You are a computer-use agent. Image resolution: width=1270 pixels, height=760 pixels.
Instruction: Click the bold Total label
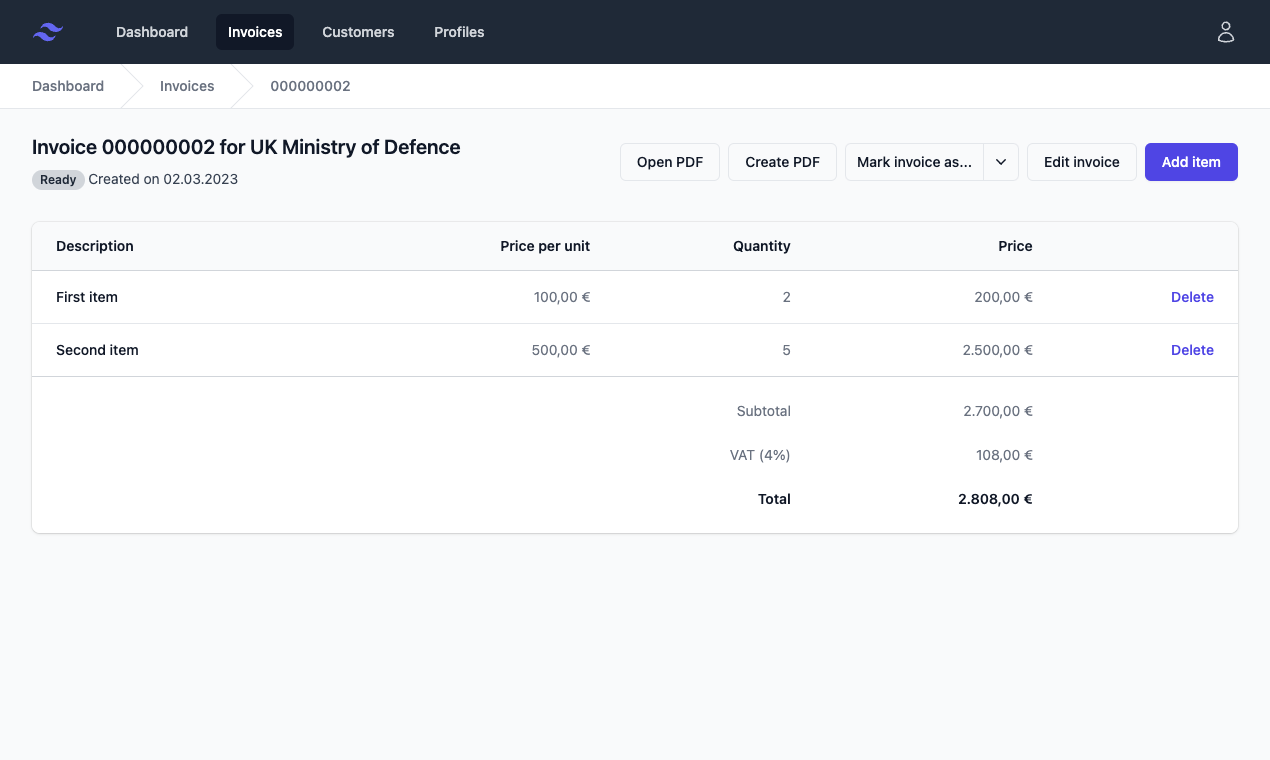(774, 499)
